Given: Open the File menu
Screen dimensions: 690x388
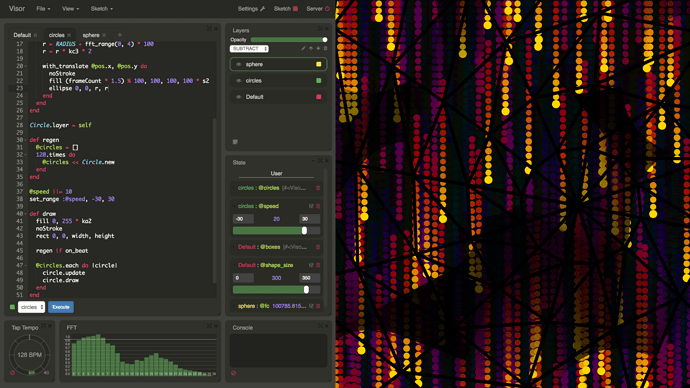Looking at the screenshot, I should click(43, 9).
